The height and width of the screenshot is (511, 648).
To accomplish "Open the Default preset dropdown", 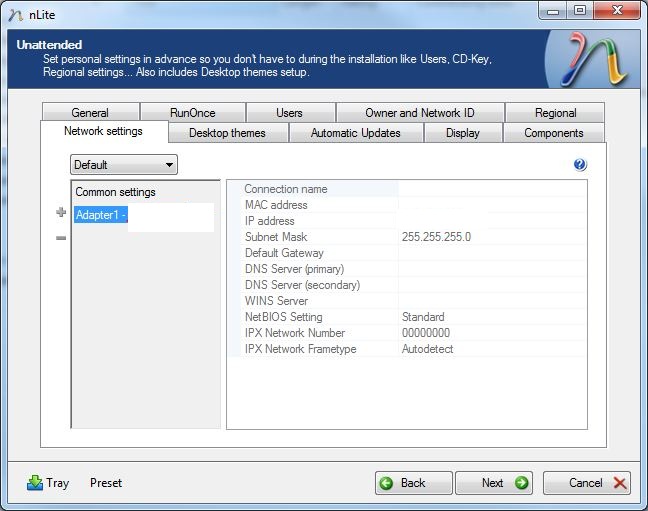I will tap(124, 165).
